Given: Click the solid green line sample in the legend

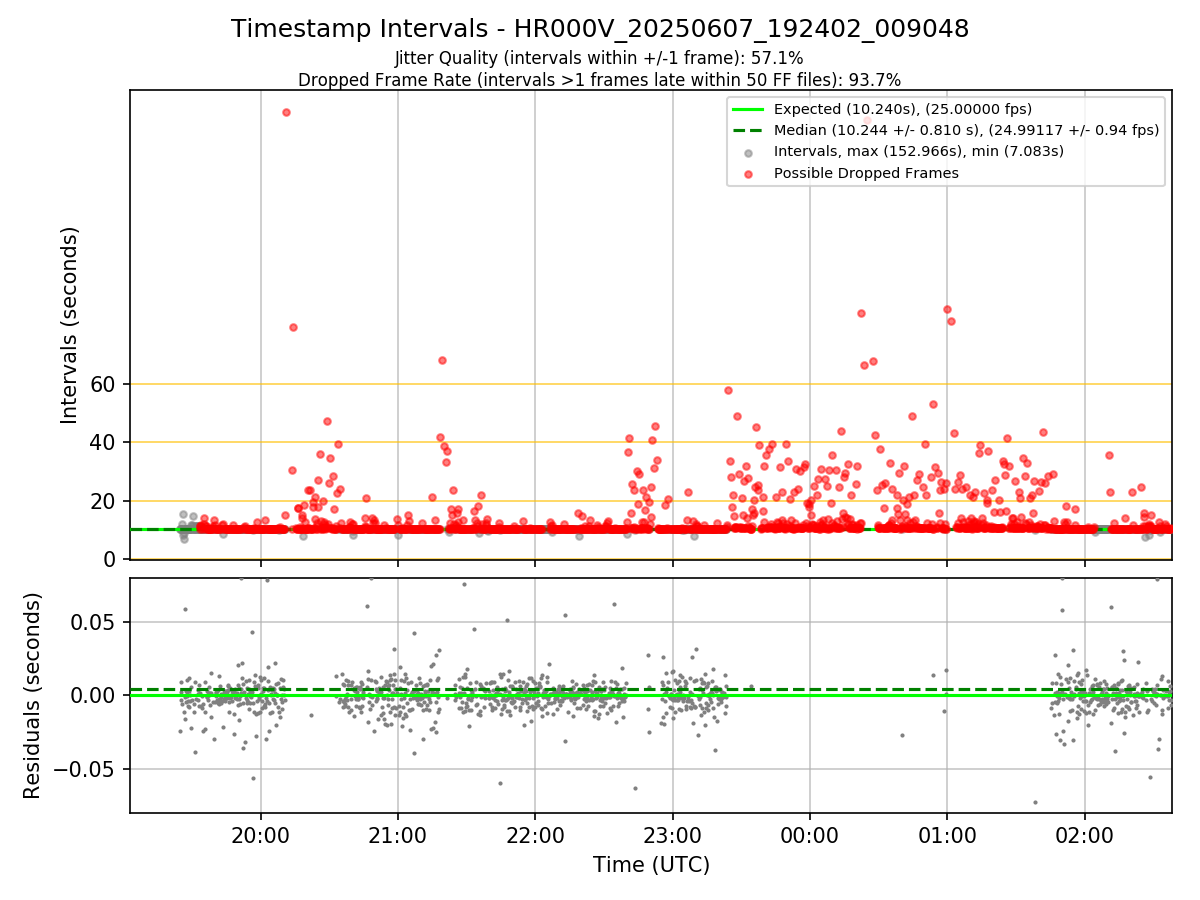Looking at the screenshot, I should coord(748,109).
